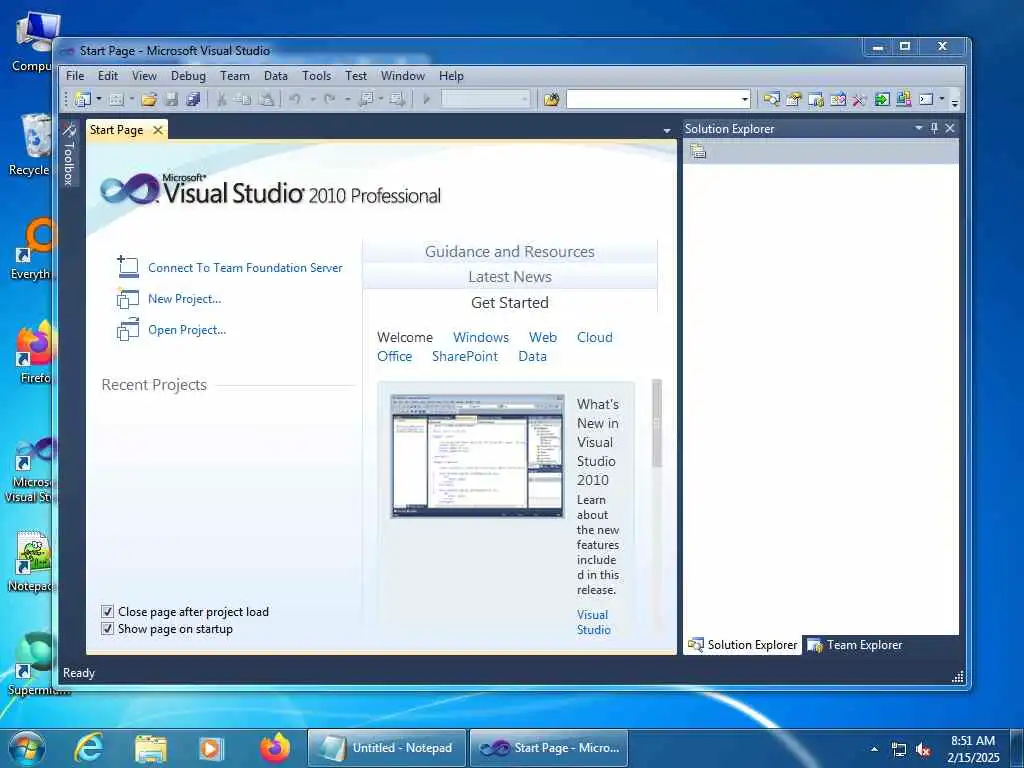Click the Start Debugging play icon
The width and height of the screenshot is (1024, 768).
point(426,99)
